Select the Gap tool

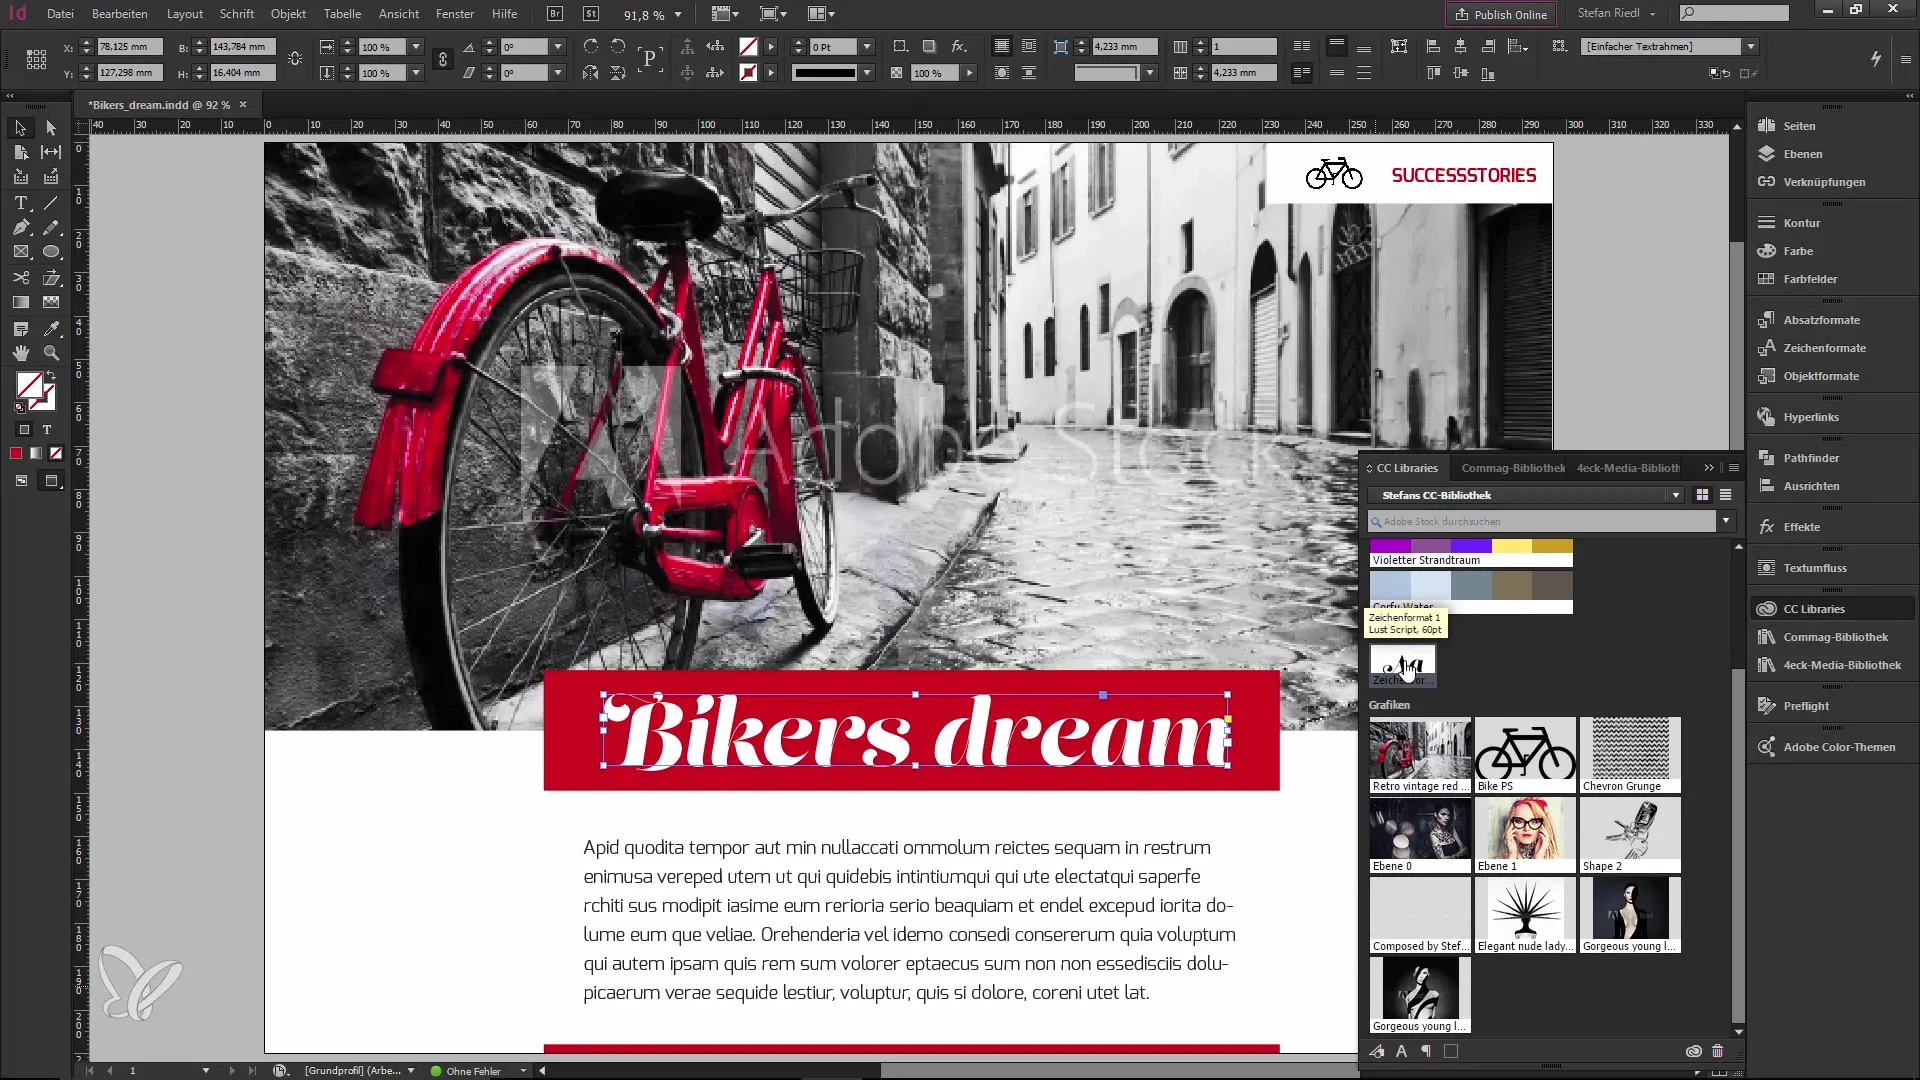coord(51,152)
